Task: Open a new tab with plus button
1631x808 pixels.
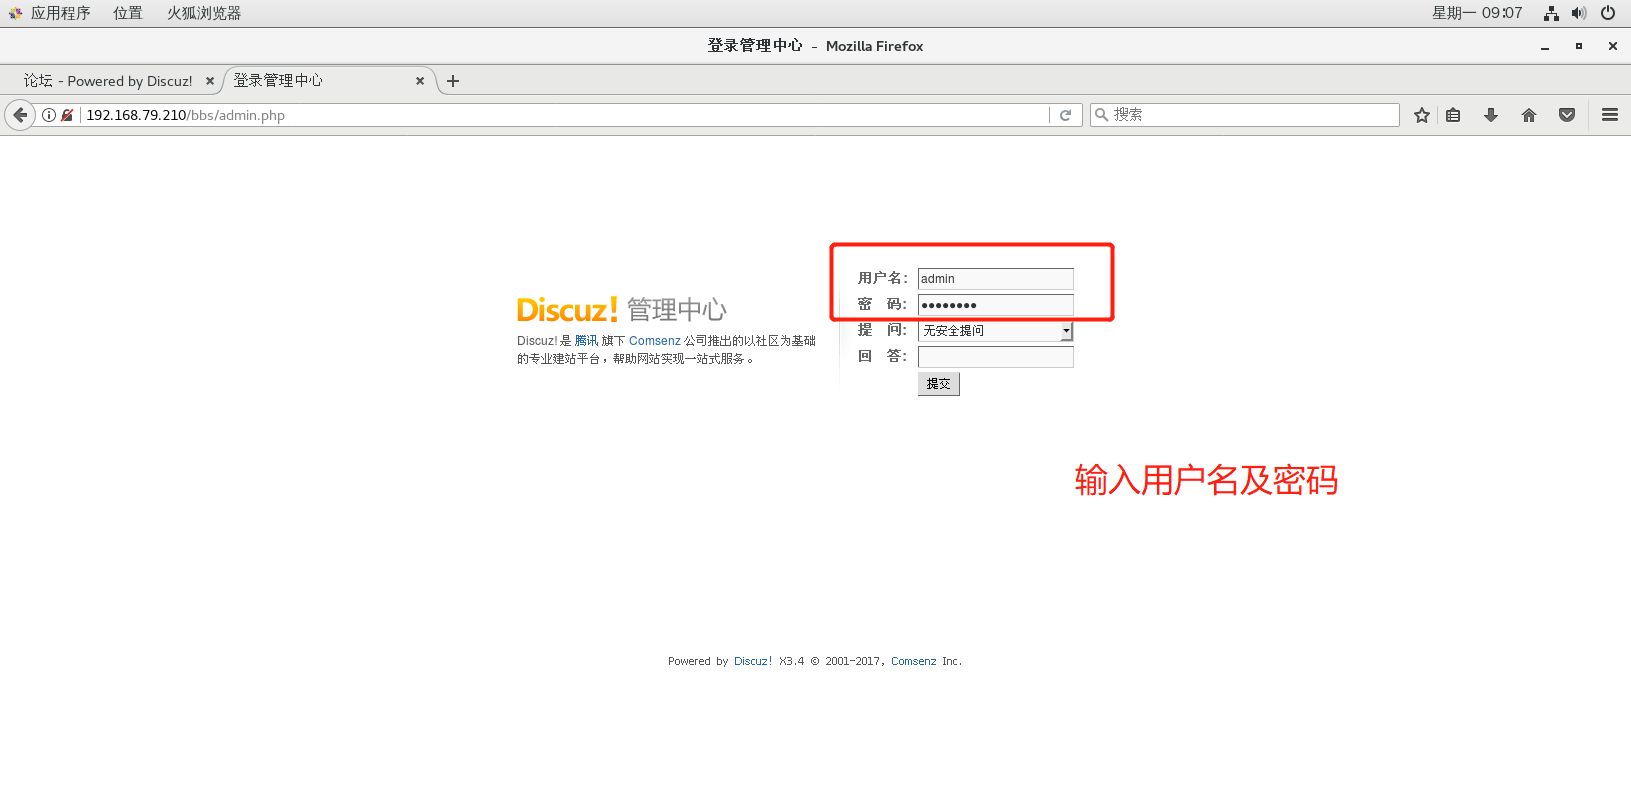Action: [x=453, y=81]
